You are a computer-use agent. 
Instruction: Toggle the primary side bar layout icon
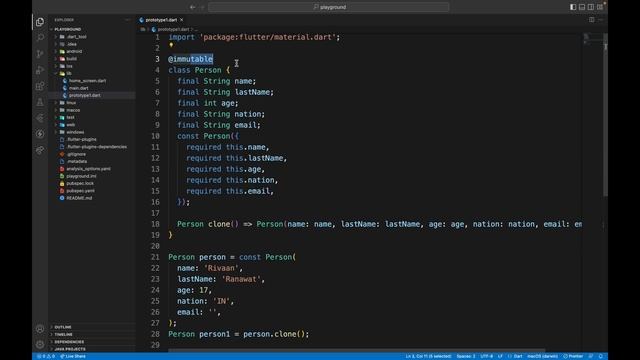click(x=573, y=7)
